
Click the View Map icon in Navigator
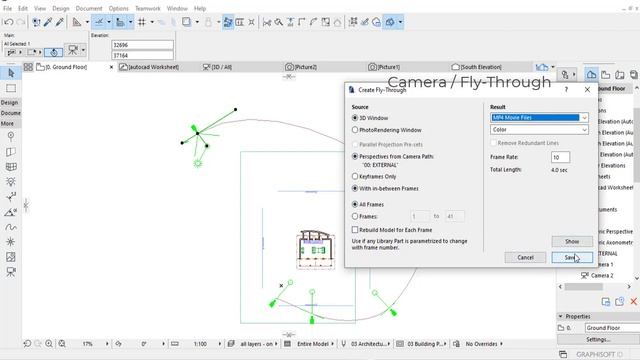[606, 74]
